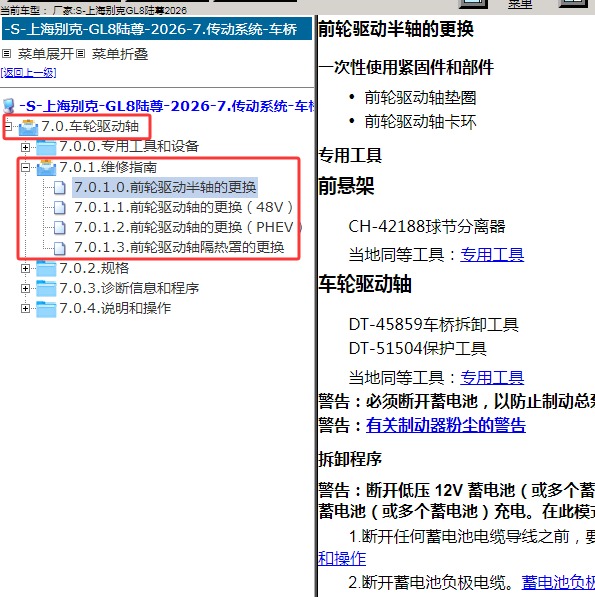Select the 7.0.4.说明和操作 tree label
The image size is (595, 597).
tap(115, 308)
